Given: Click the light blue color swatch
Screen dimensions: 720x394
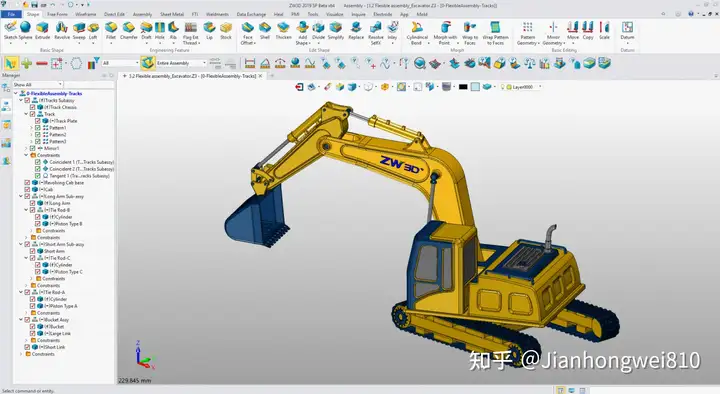Looking at the screenshot, I should tap(475, 87).
